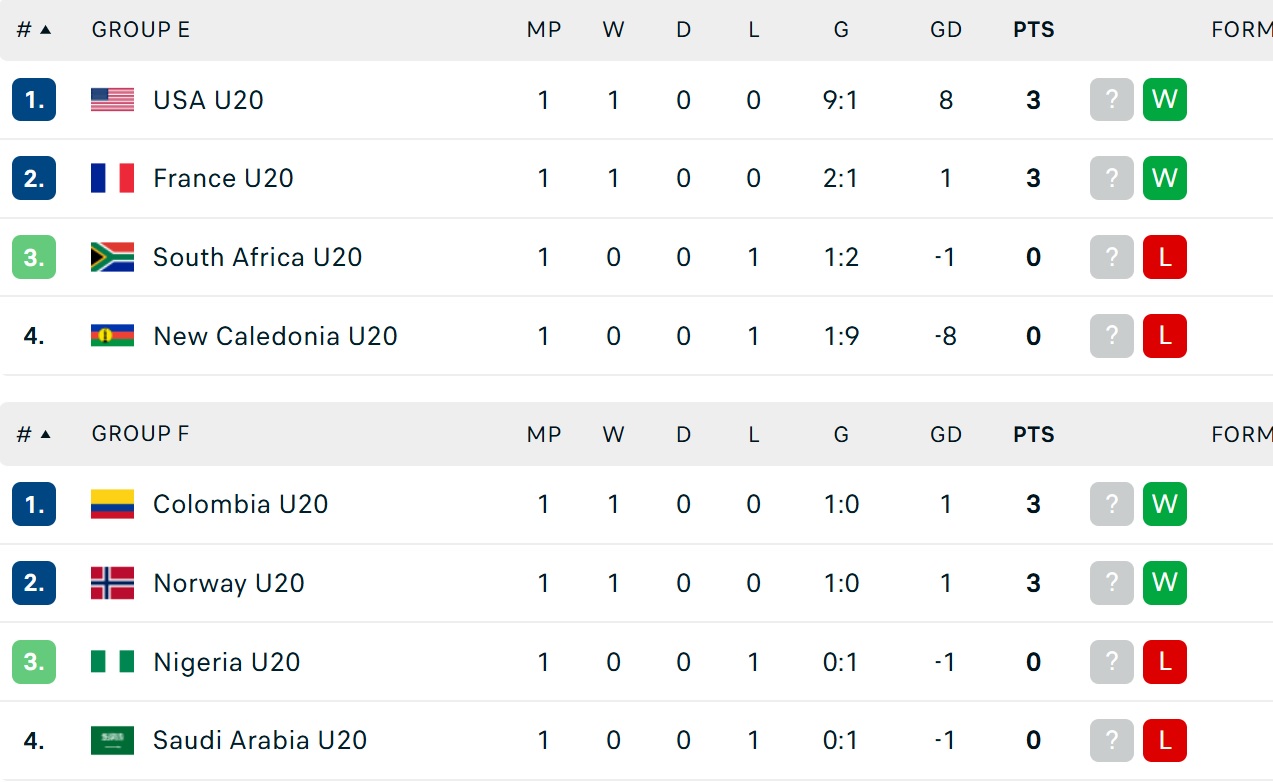1273x783 pixels.
Task: Click the South Africa U20 flag
Action: coord(112,257)
